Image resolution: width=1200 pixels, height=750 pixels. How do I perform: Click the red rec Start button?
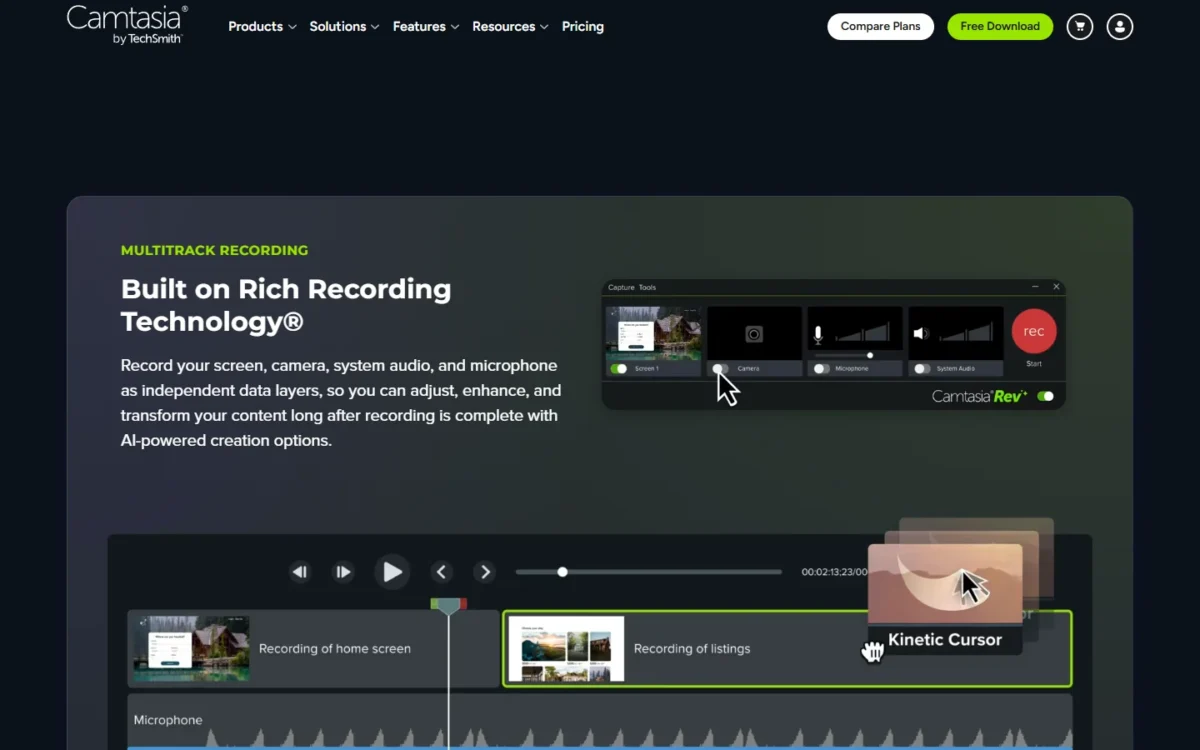(1034, 332)
